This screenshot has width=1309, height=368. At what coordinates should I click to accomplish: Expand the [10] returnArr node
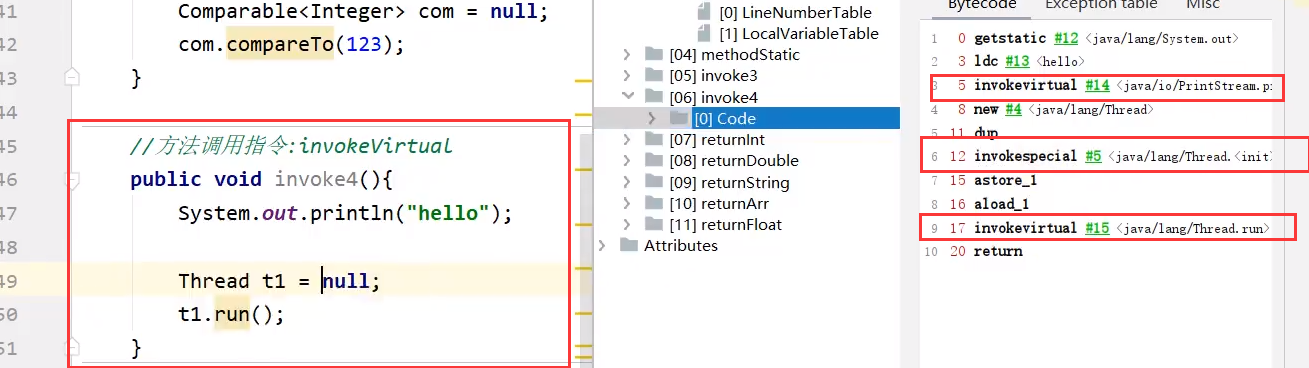point(627,204)
